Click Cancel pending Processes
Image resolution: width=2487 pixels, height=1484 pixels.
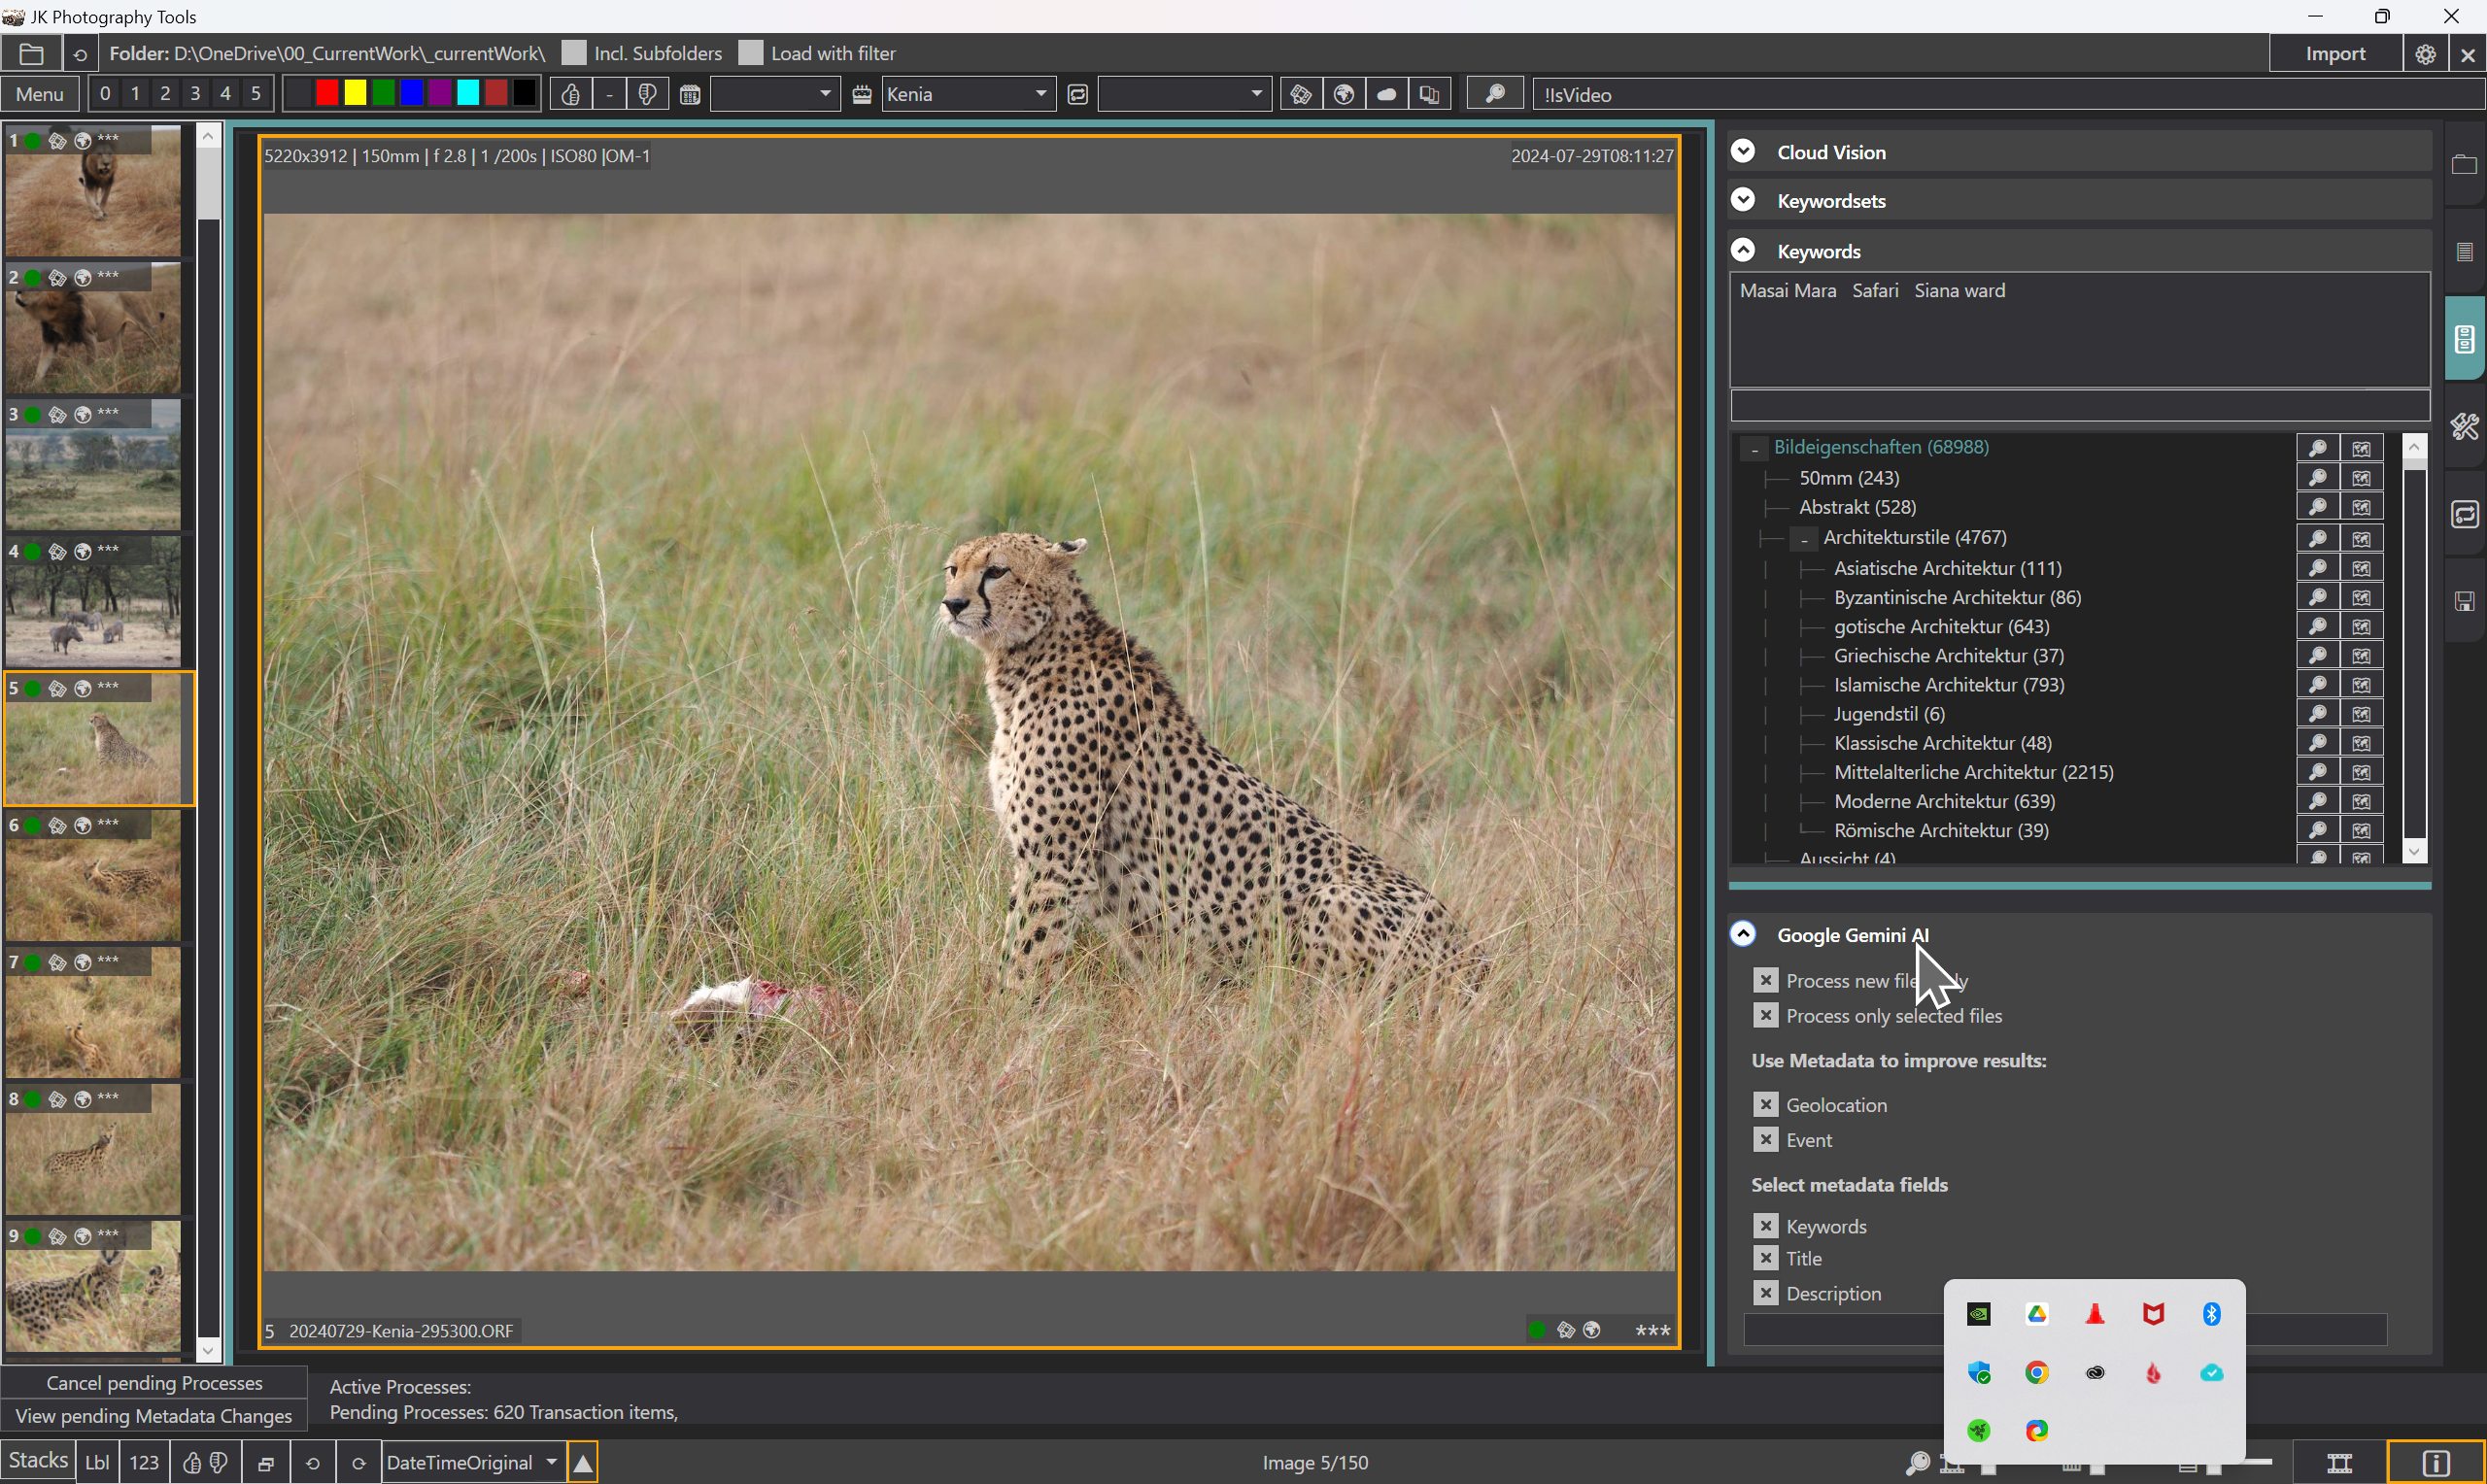154,1383
